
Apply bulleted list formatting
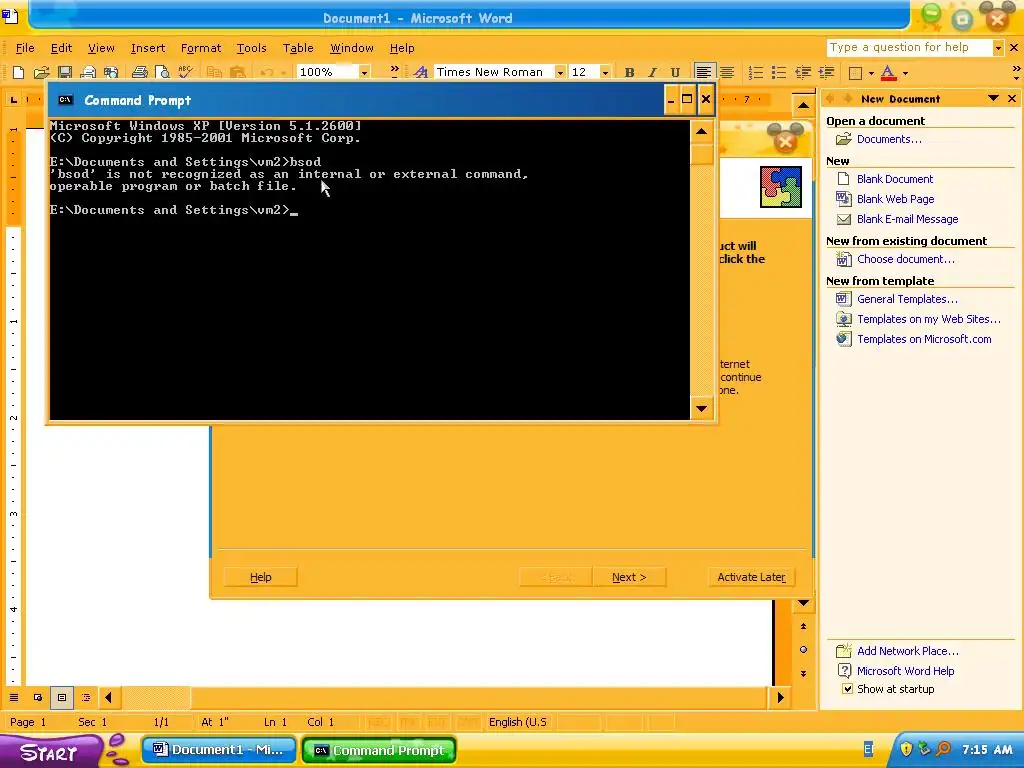coord(778,72)
